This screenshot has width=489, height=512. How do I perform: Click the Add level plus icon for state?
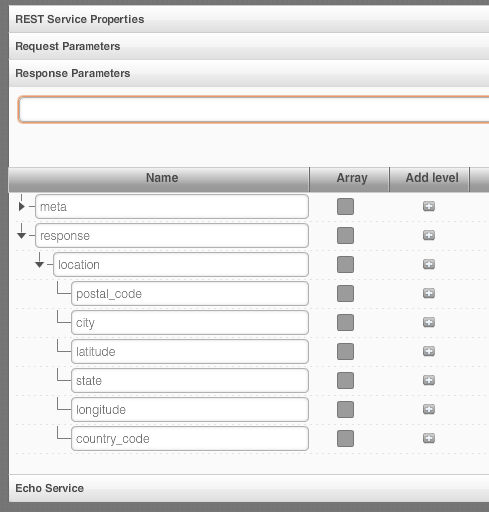(x=429, y=380)
